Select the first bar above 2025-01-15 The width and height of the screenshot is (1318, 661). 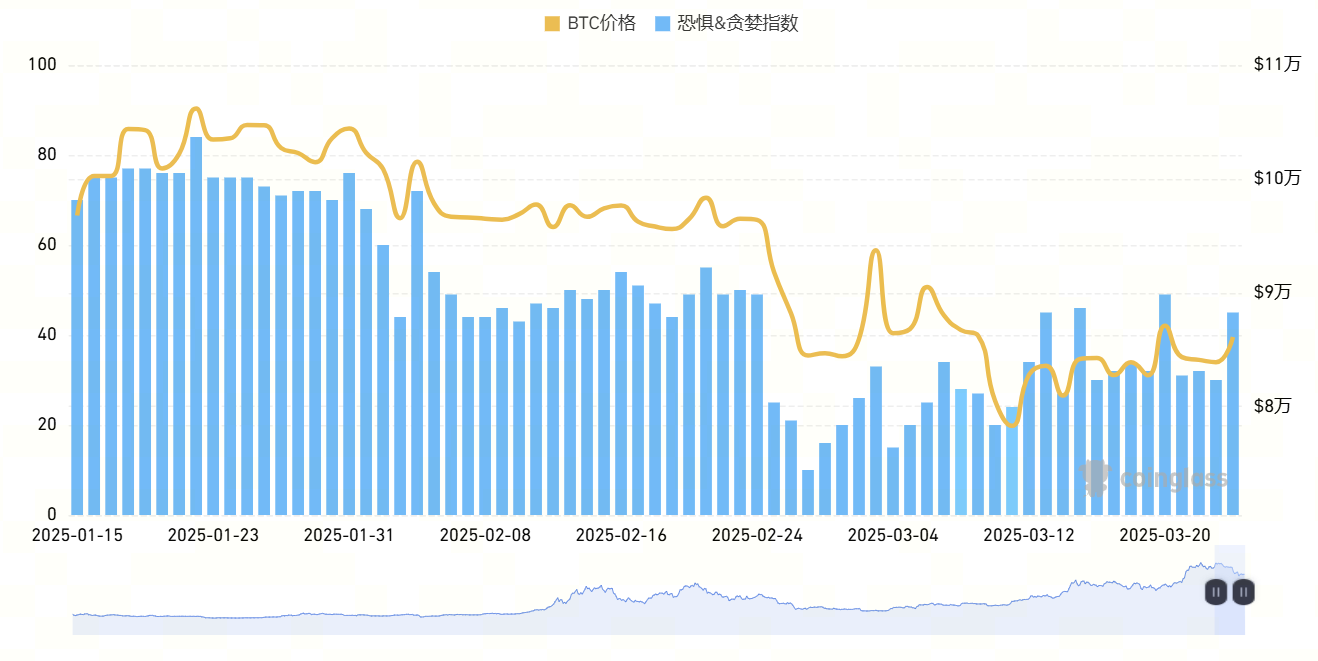pos(77,357)
